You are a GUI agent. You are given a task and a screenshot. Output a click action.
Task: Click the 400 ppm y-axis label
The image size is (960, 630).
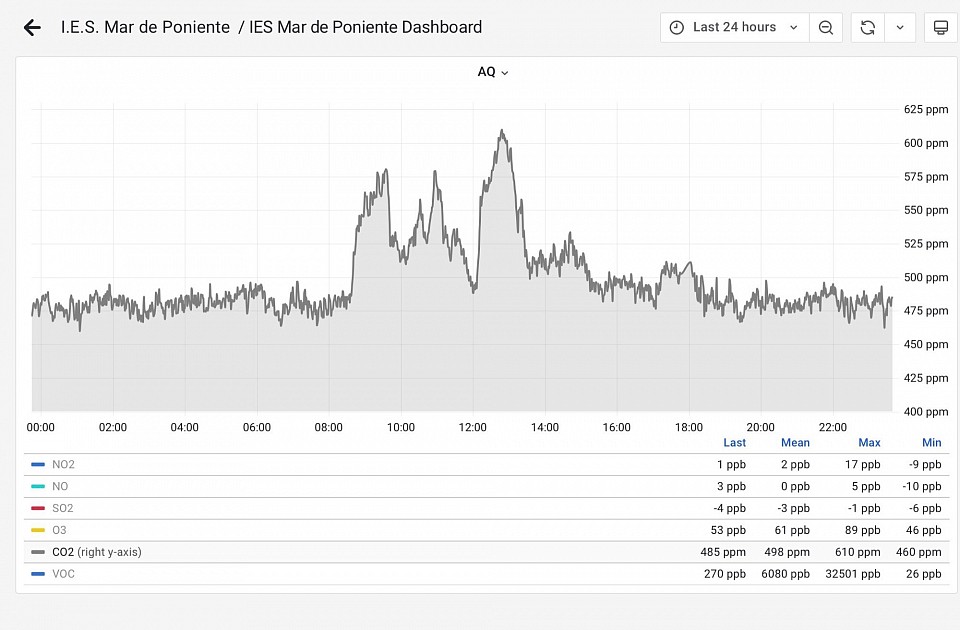click(x=926, y=411)
